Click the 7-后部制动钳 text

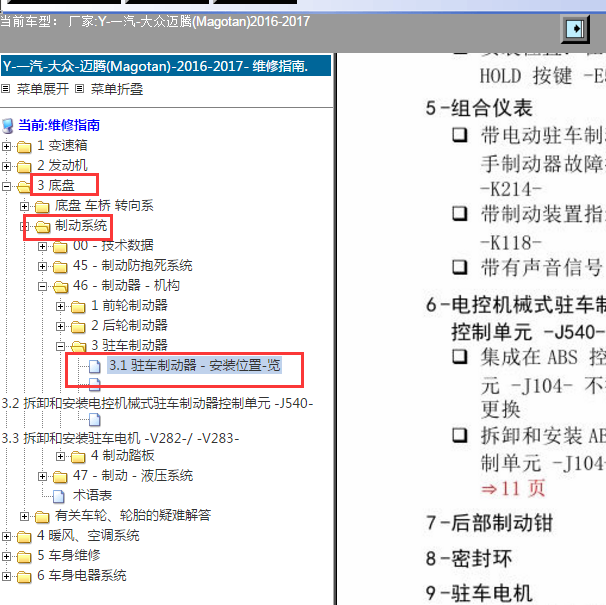click(x=489, y=523)
